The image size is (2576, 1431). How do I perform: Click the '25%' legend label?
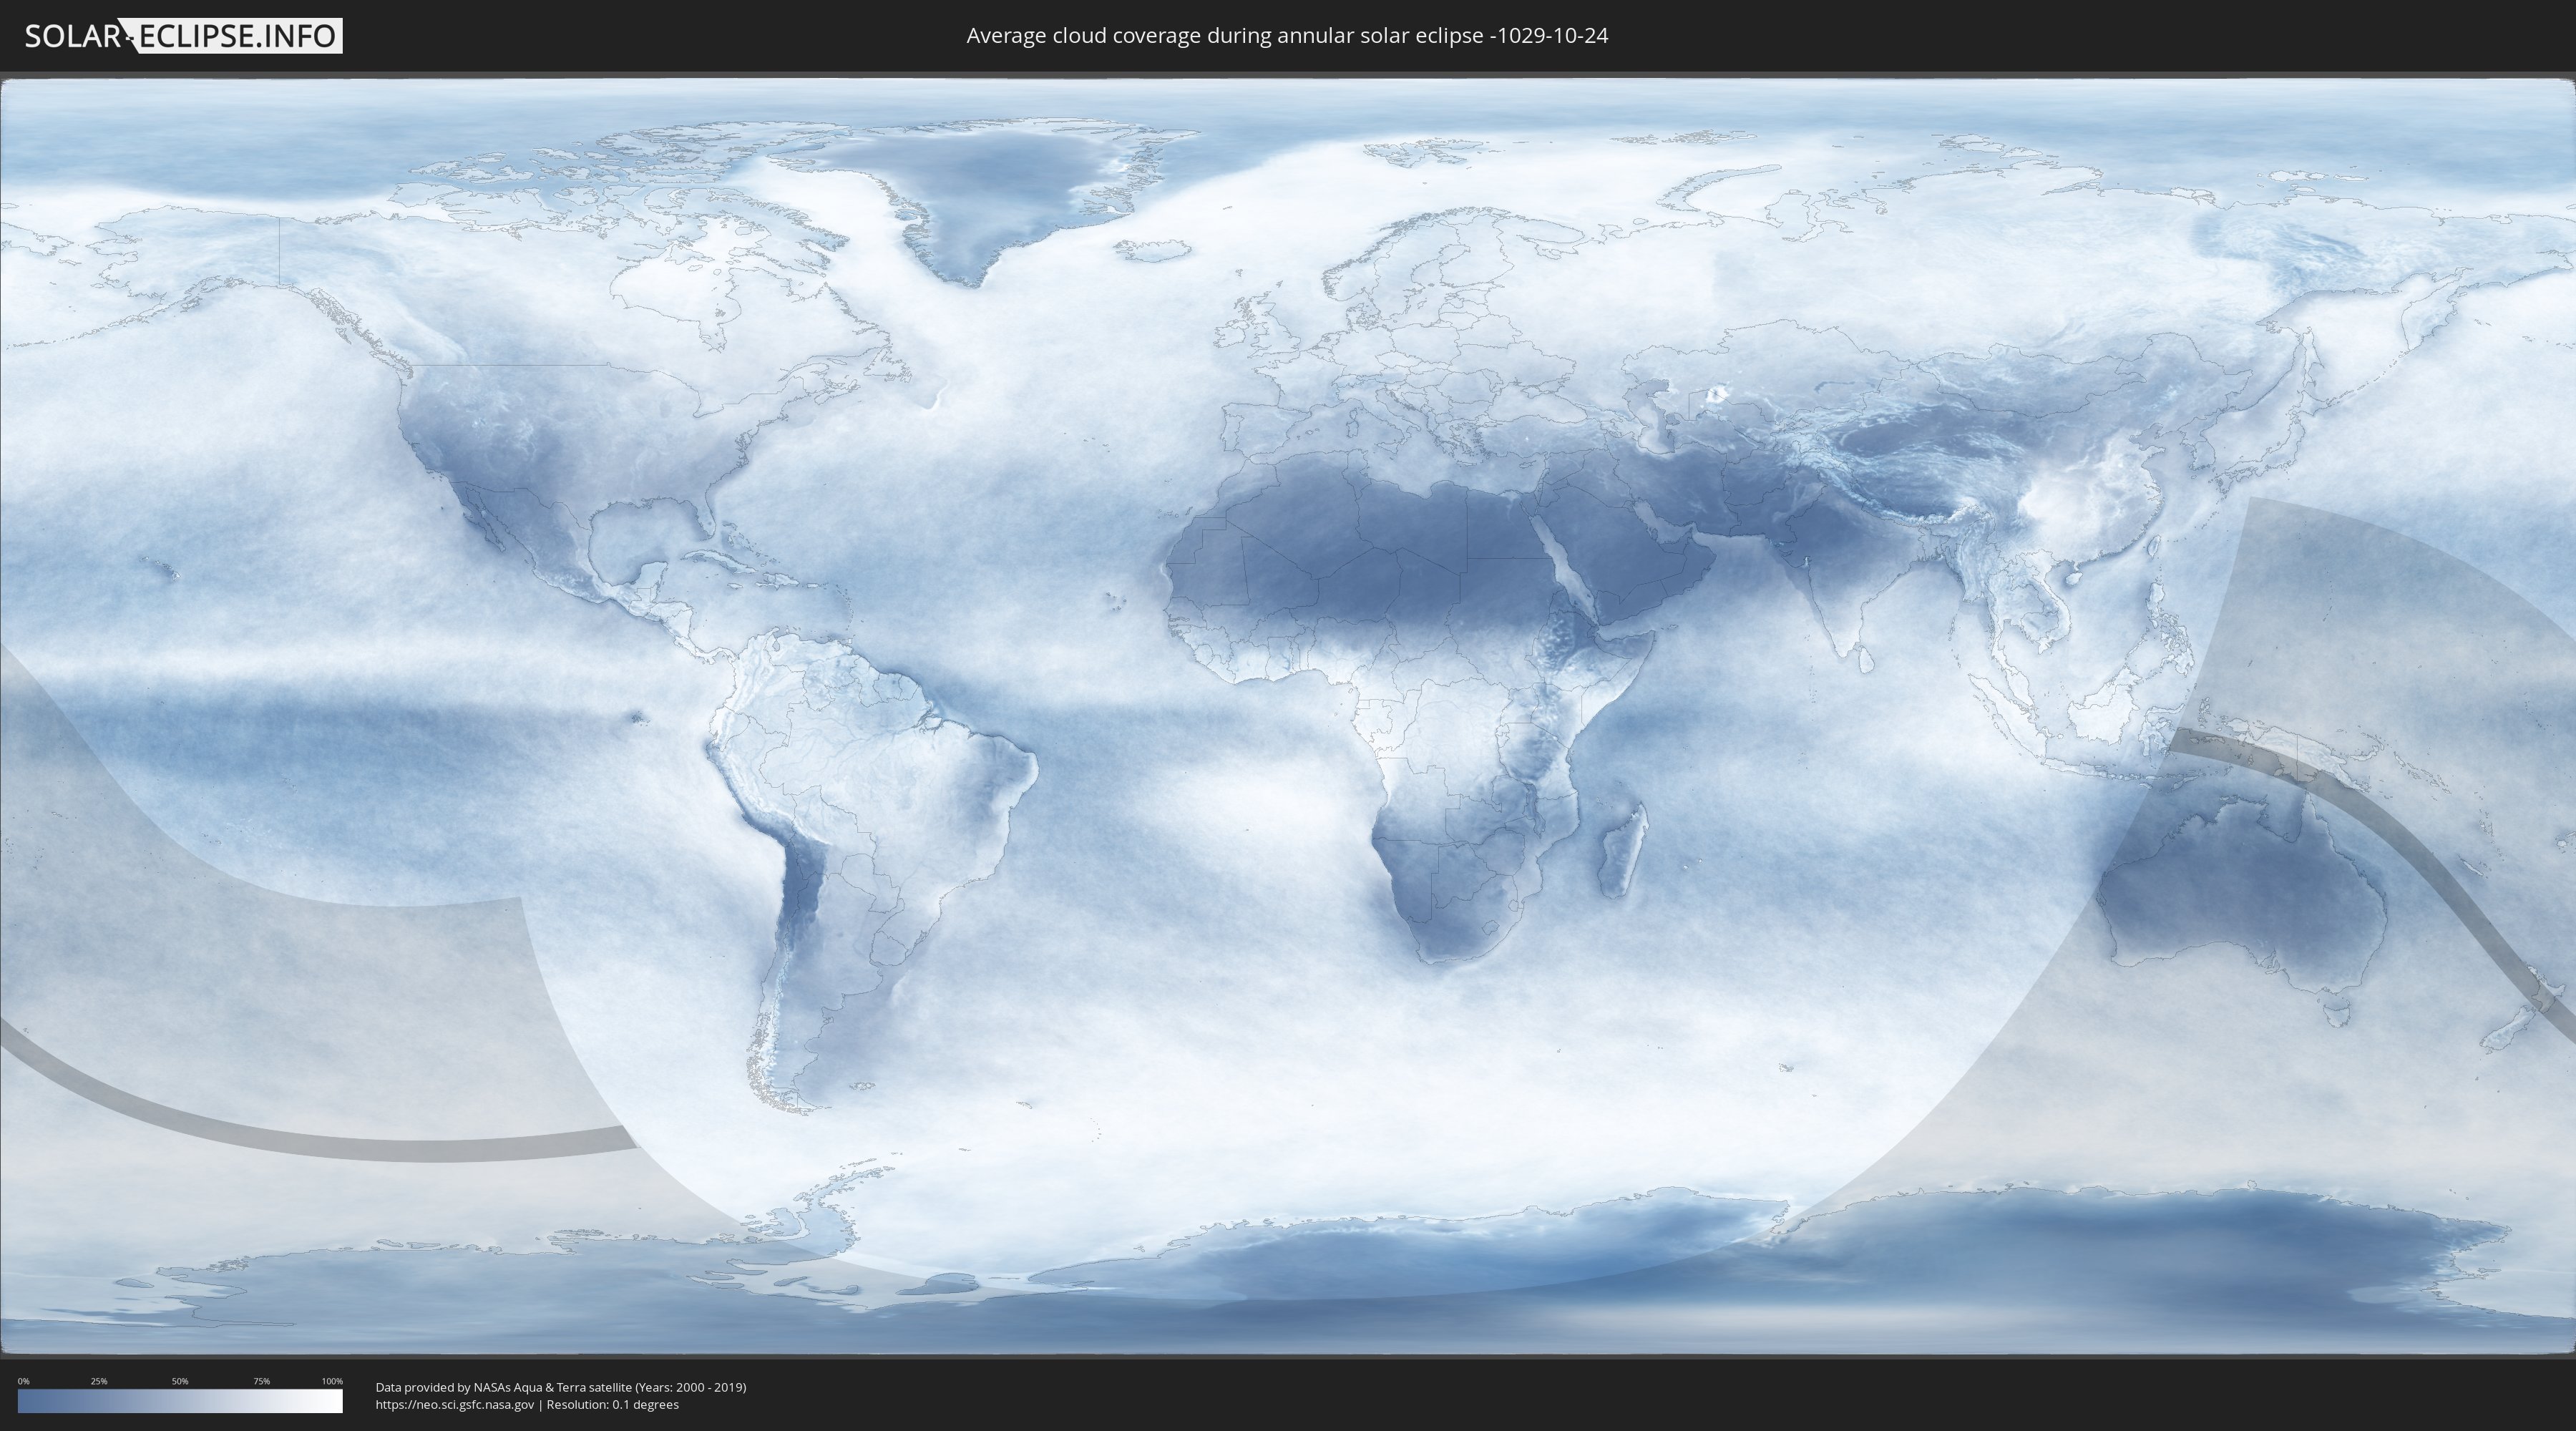[x=99, y=1381]
